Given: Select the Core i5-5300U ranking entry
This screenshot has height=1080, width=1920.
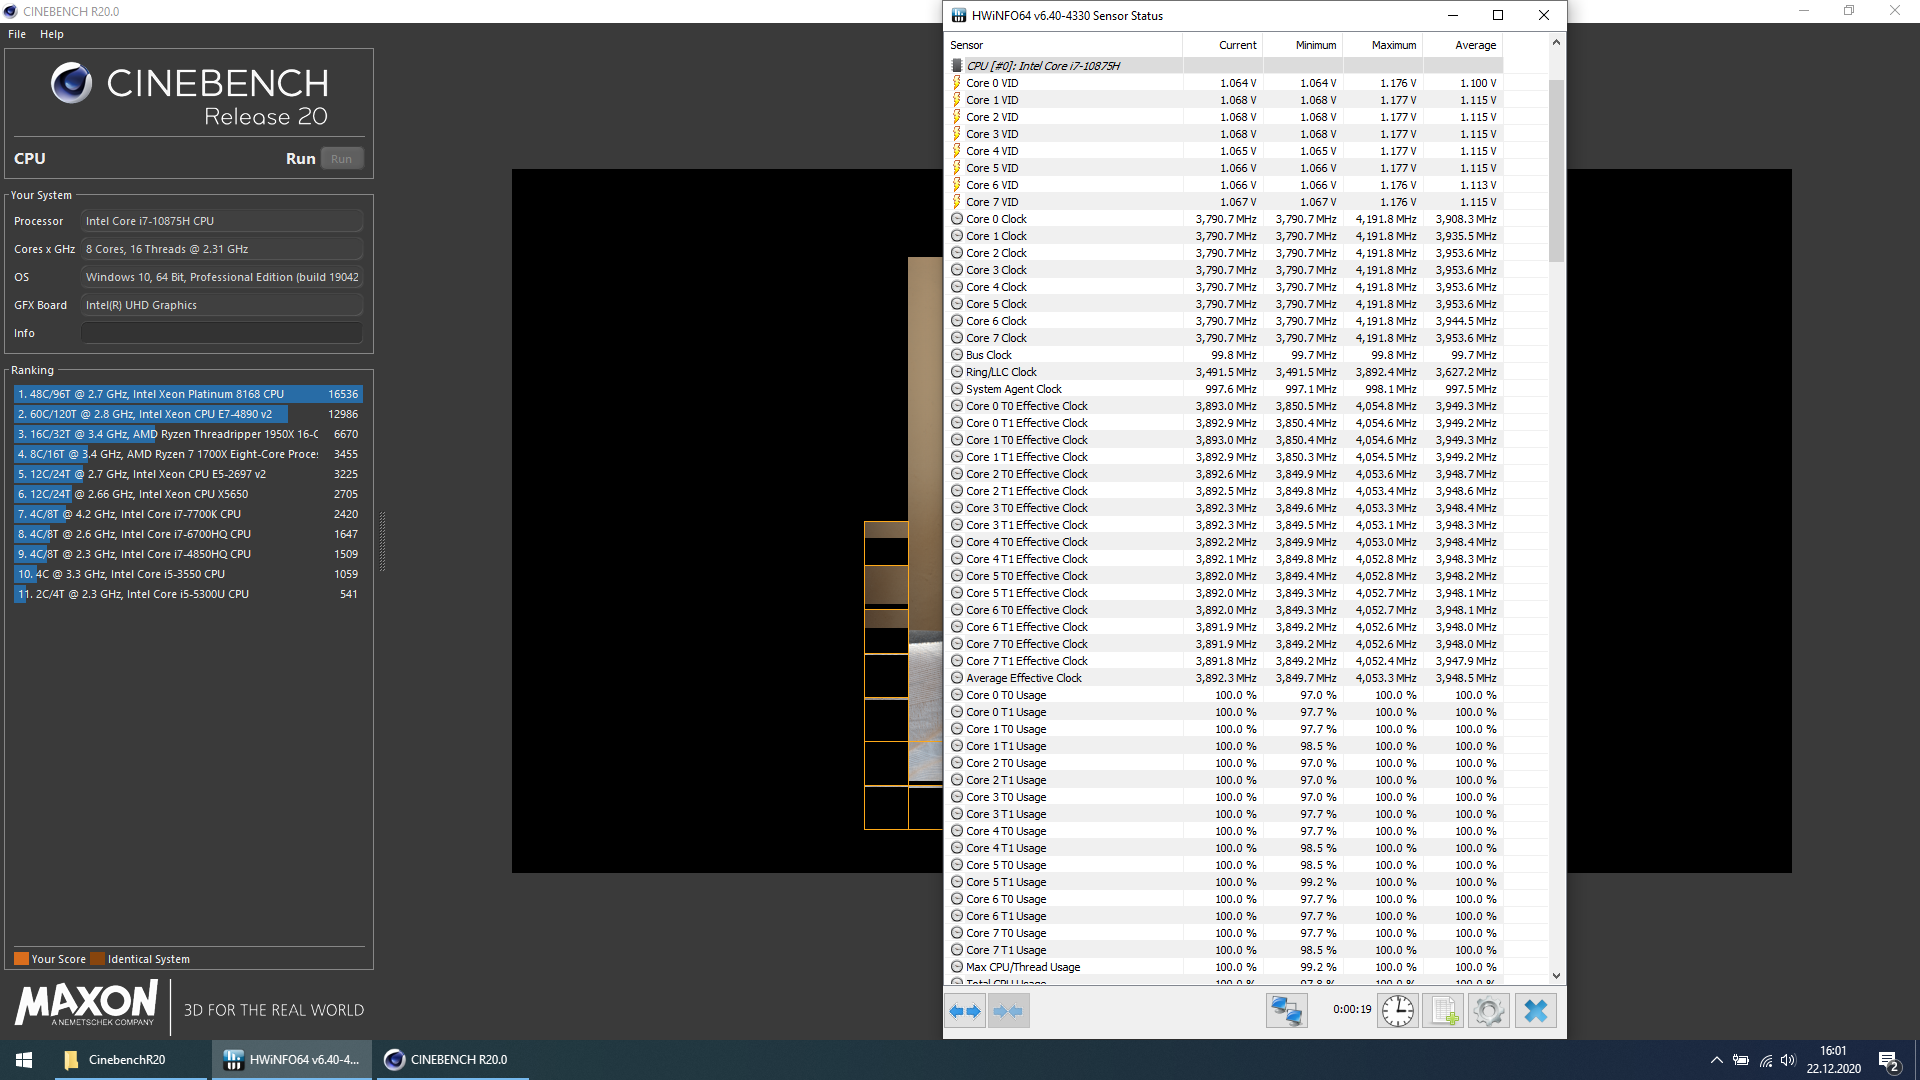Looking at the screenshot, I should 188,594.
